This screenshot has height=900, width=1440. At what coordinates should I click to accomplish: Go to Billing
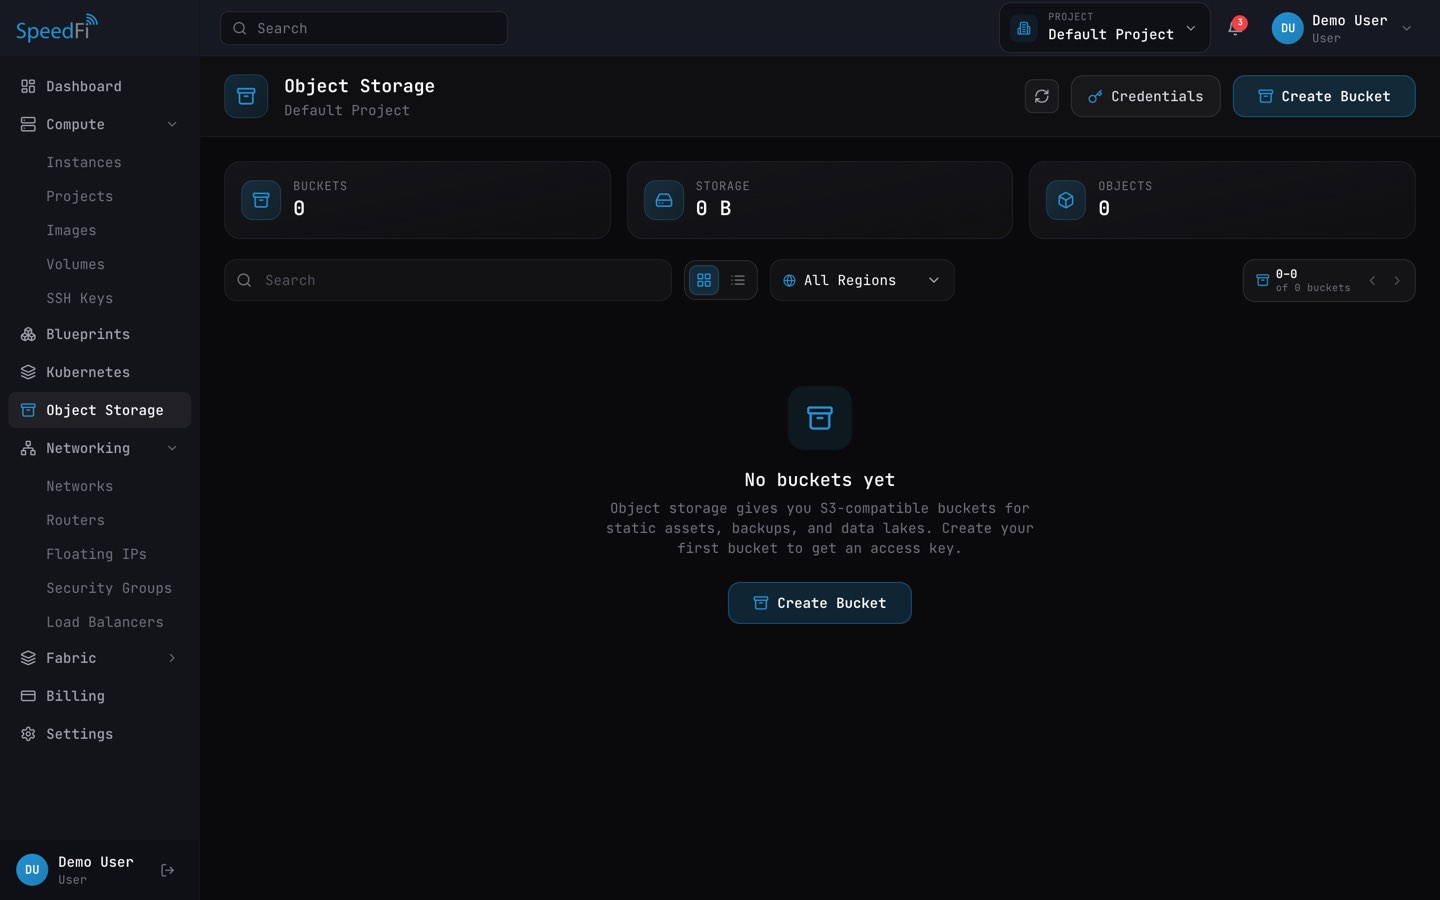(99, 696)
